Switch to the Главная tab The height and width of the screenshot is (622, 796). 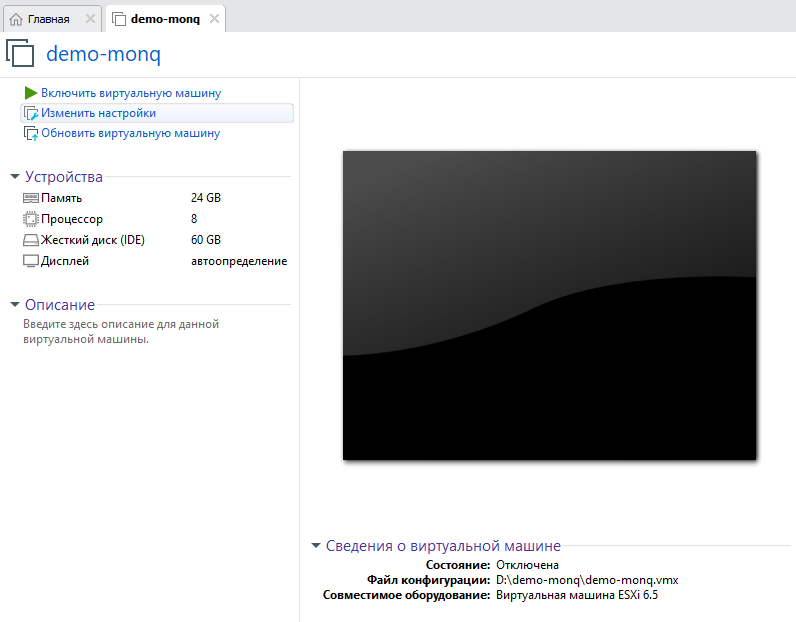(48, 19)
